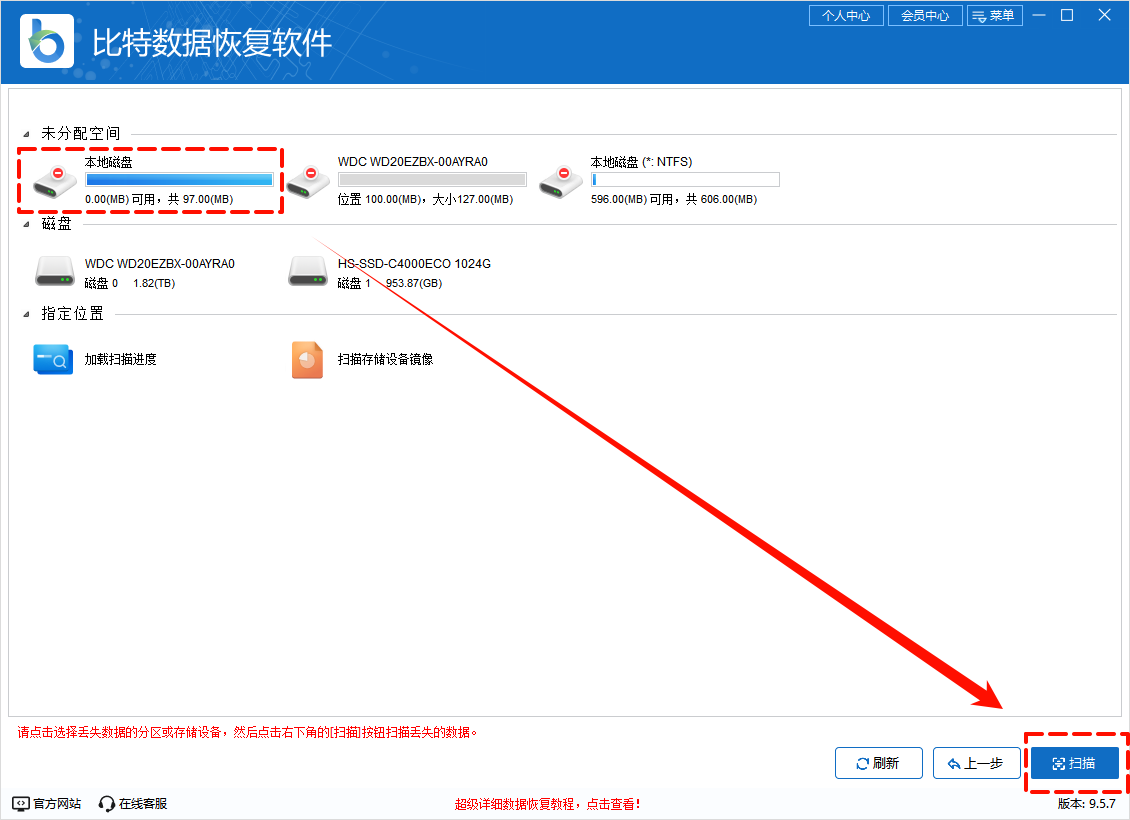Viewport: 1130px width, 820px height.
Task: Click the 刷新 refresh button
Action: click(x=878, y=763)
